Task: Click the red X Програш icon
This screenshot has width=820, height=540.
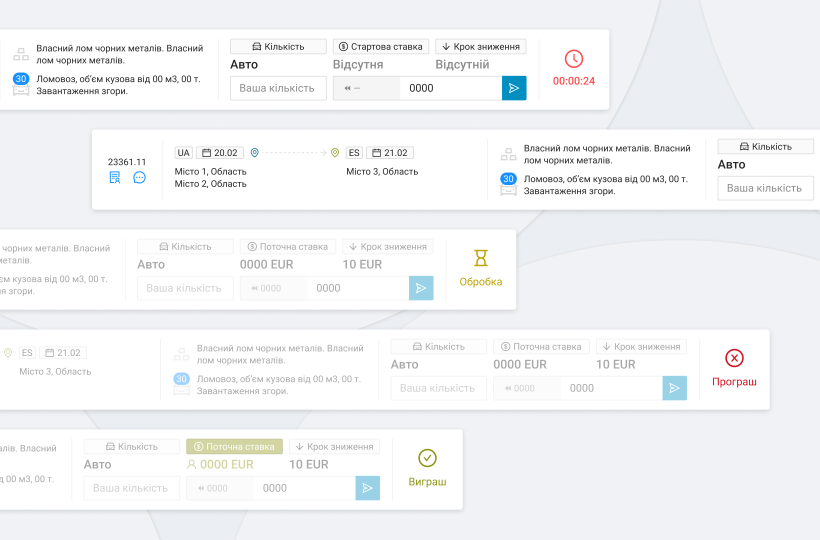Action: click(734, 358)
